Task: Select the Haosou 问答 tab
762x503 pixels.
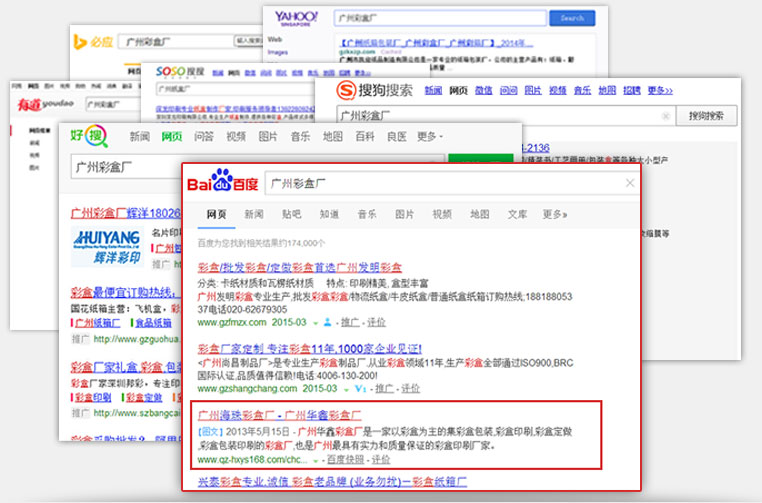Action: [204, 137]
